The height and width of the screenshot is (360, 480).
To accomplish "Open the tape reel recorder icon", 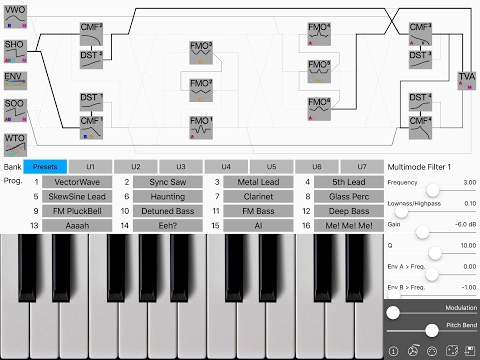I will tap(413, 351).
